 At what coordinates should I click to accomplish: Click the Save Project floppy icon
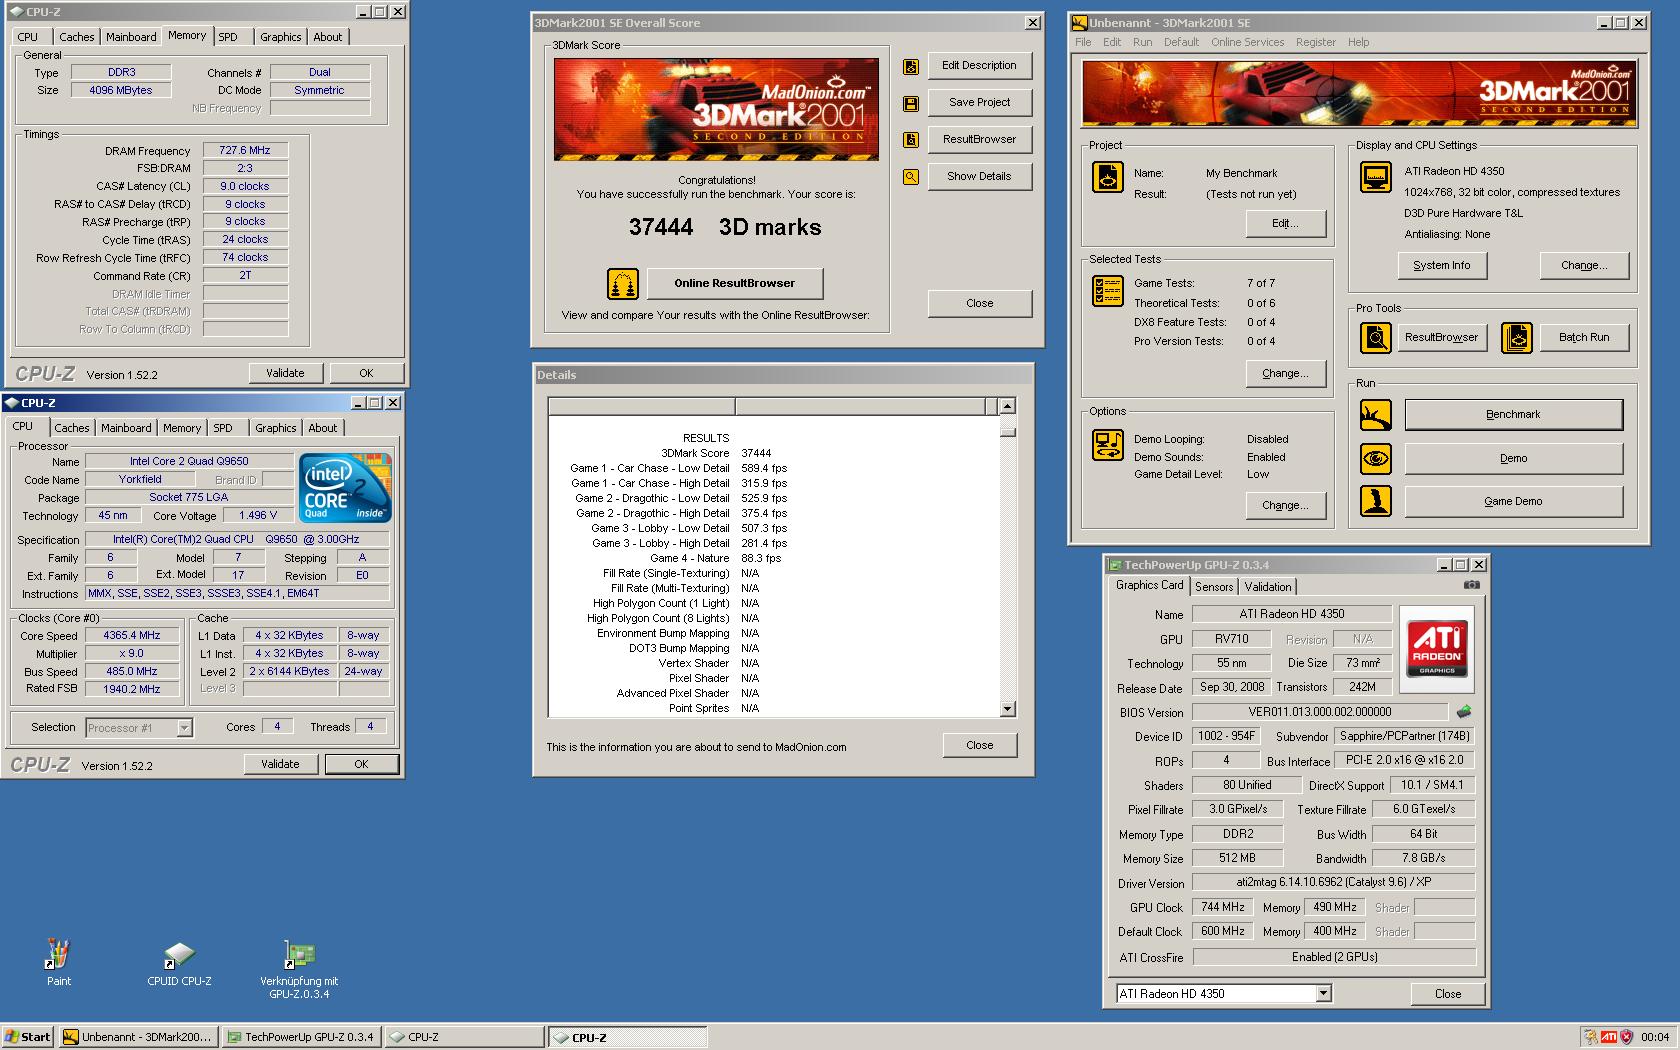point(911,103)
